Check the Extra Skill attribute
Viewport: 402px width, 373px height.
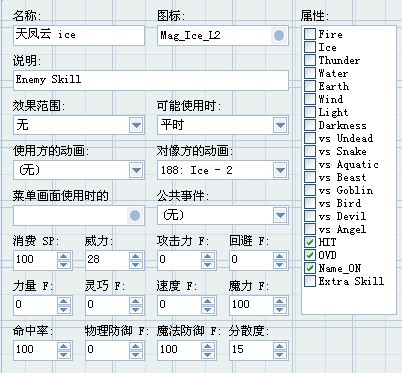click(310, 281)
